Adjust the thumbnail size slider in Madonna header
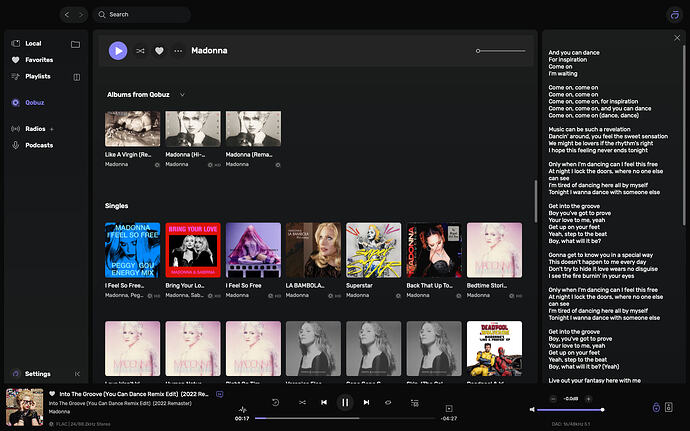Viewport: 690px width, 431px height. coord(500,51)
